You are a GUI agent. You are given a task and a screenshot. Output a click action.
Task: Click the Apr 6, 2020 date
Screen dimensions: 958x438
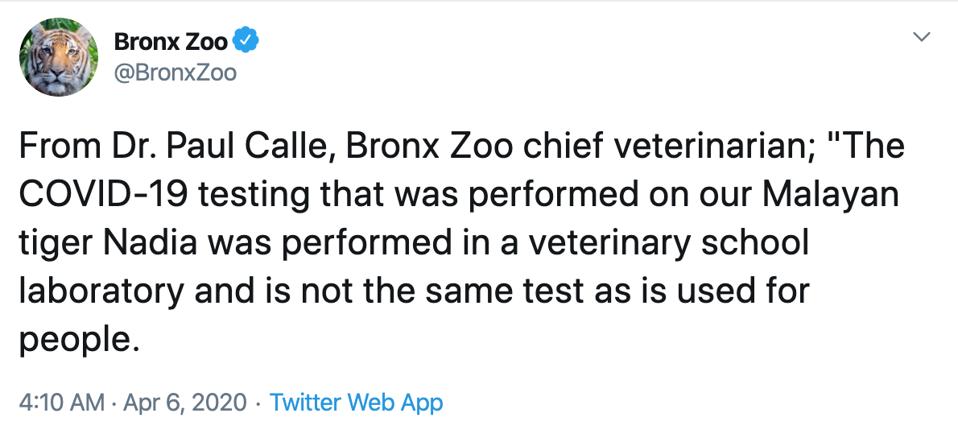(x=183, y=403)
